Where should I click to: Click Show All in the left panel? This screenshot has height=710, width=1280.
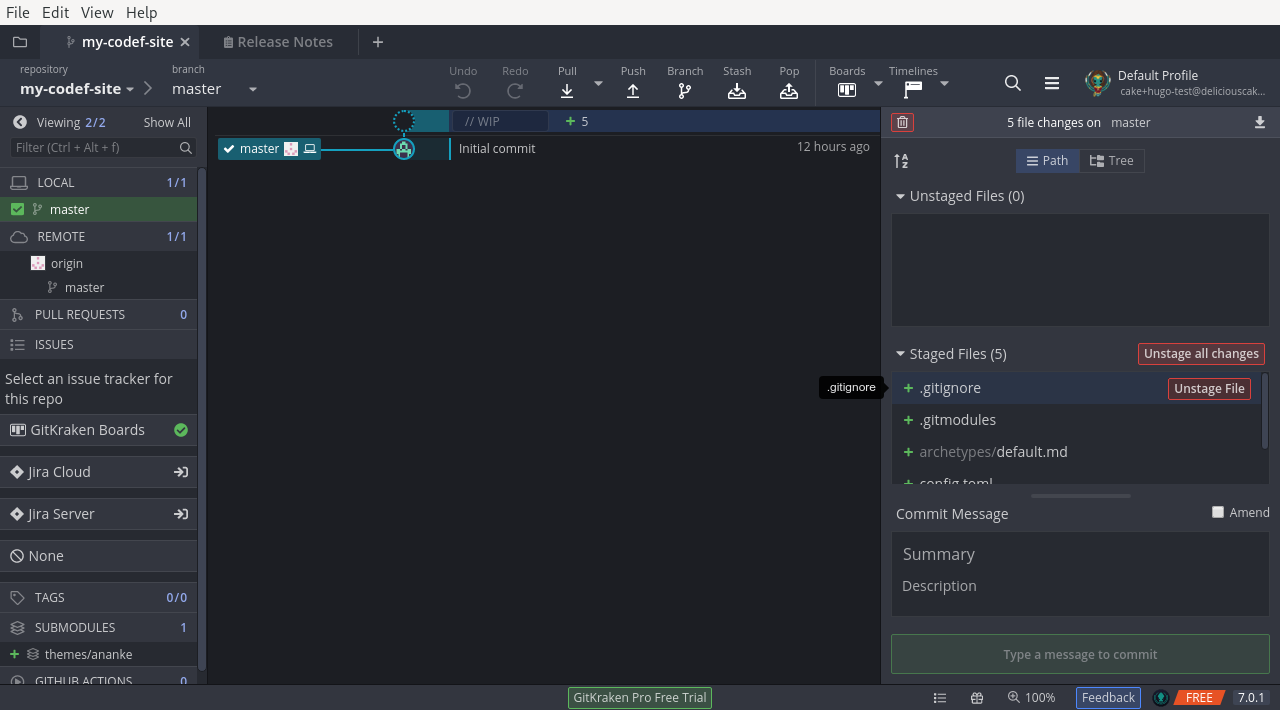pyautogui.click(x=167, y=122)
